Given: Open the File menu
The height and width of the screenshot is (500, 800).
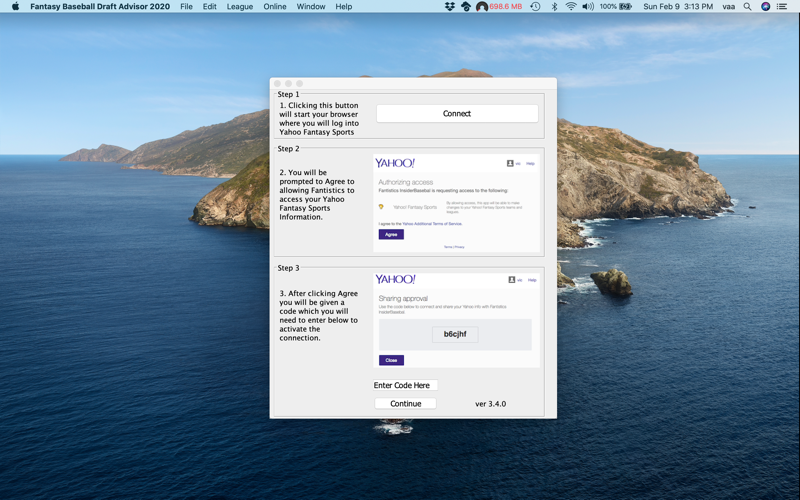Looking at the screenshot, I should coord(186,7).
